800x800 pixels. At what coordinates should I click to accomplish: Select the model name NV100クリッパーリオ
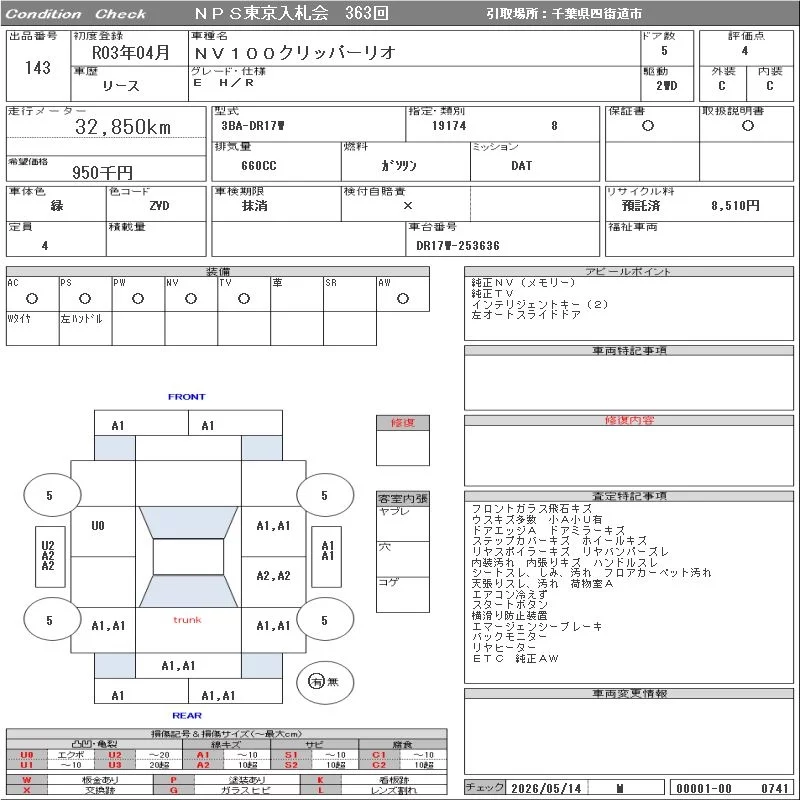point(295,52)
